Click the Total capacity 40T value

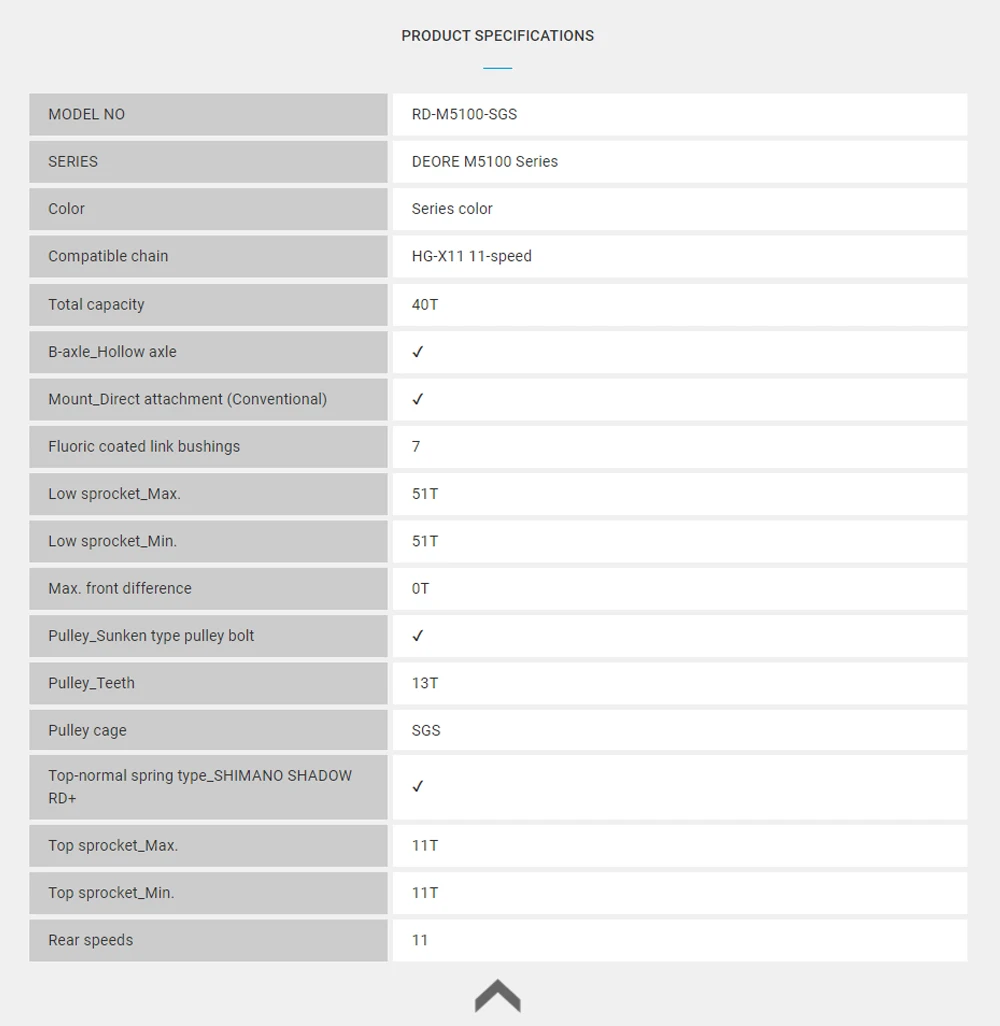point(425,305)
